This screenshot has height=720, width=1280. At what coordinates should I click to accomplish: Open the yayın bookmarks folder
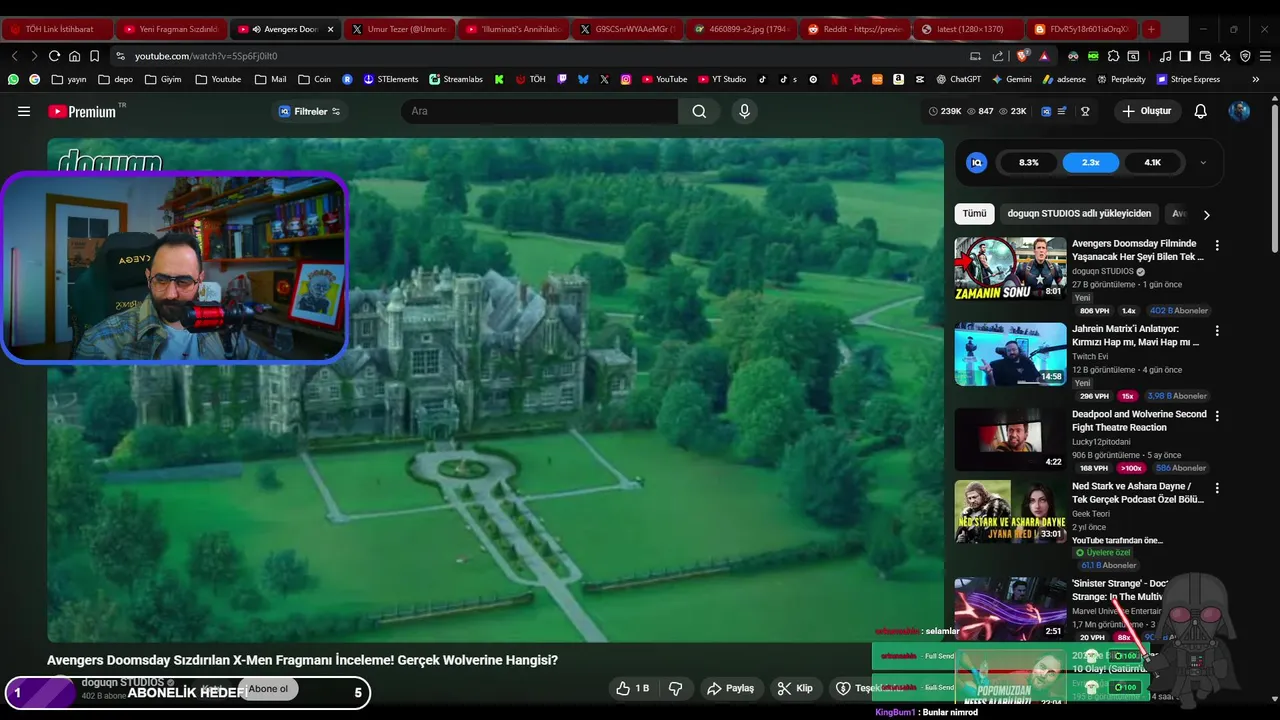pos(68,79)
